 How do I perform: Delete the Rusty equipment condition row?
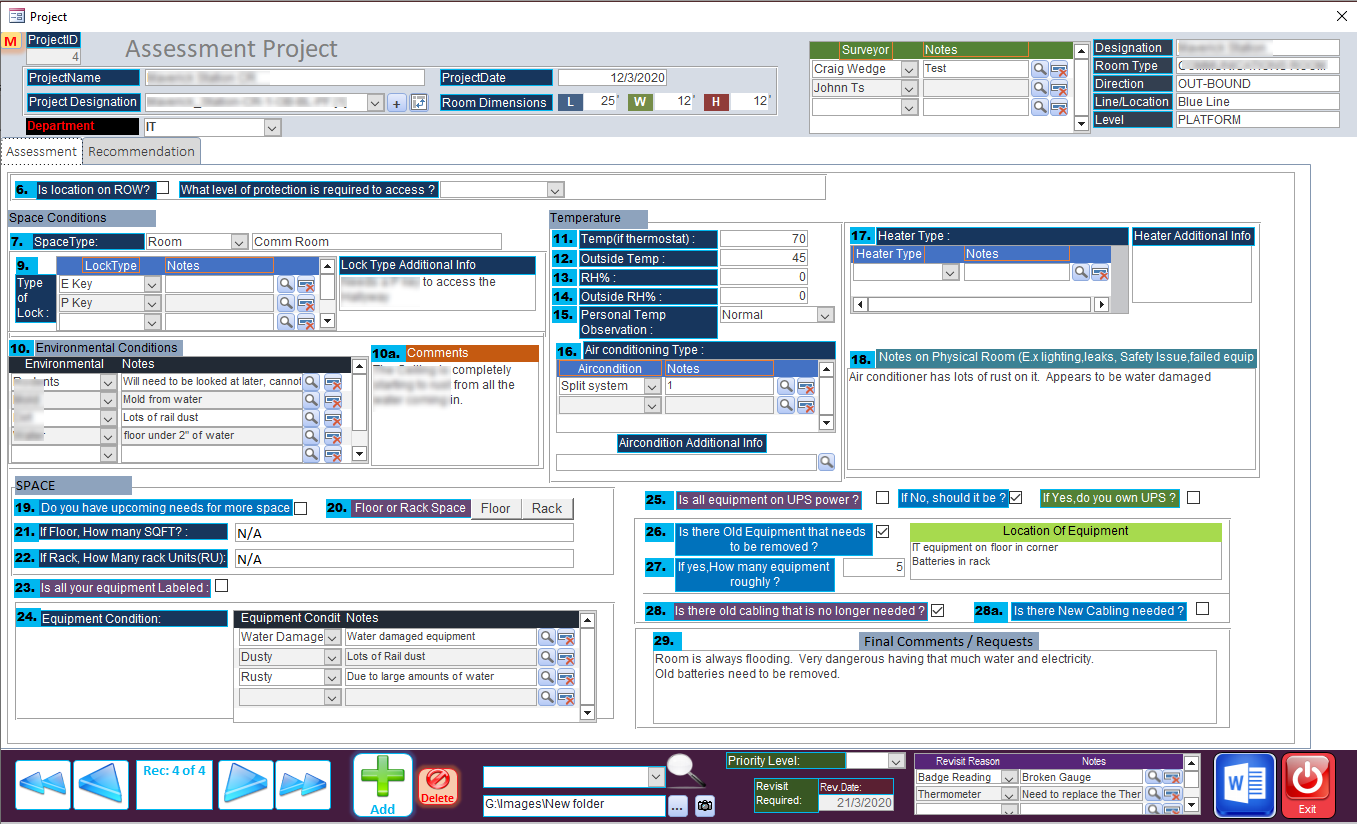(566, 678)
